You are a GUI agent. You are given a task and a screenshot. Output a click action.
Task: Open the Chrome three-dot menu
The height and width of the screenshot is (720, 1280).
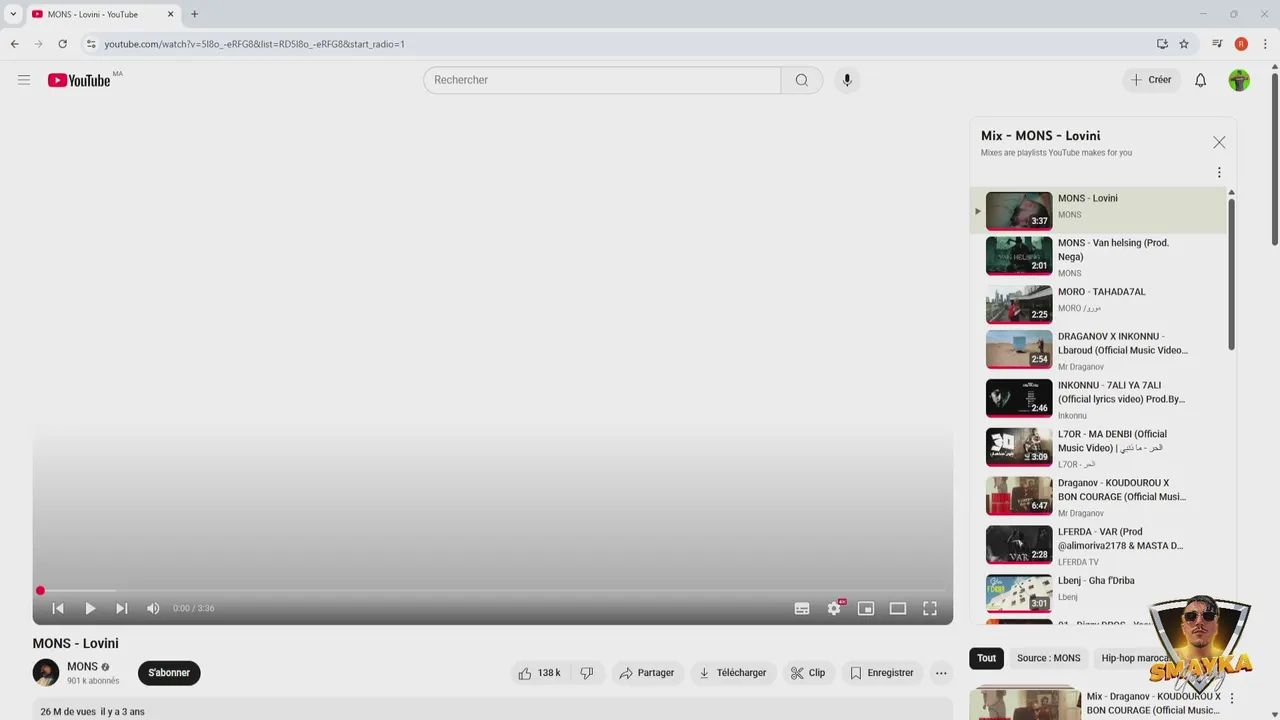click(x=1265, y=44)
